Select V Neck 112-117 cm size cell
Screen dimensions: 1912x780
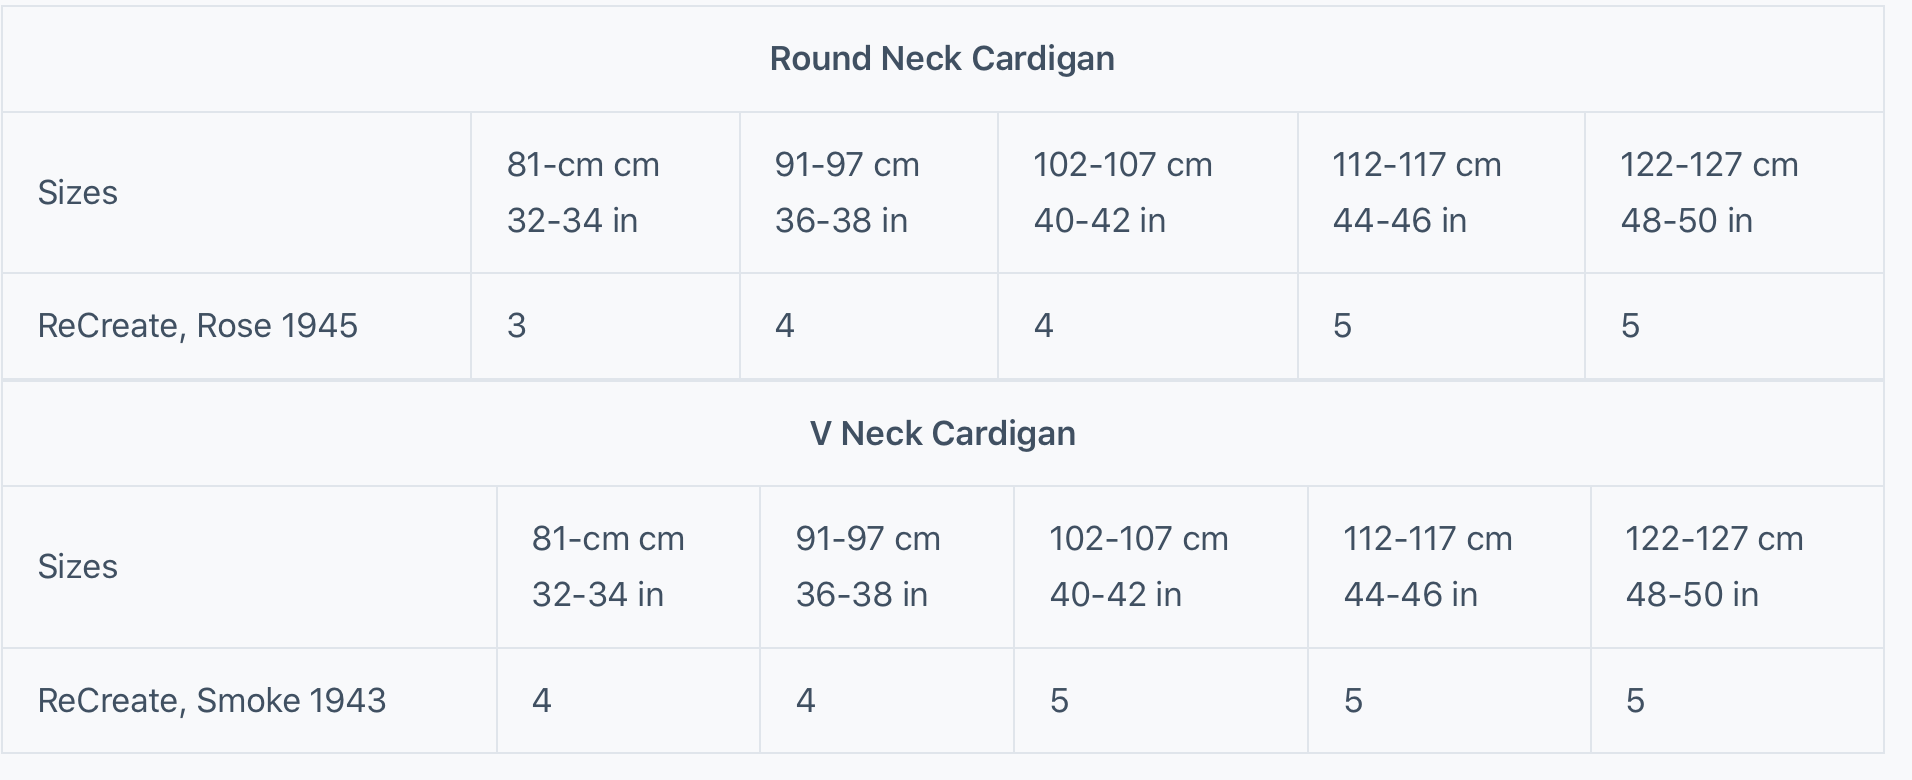(1427, 566)
